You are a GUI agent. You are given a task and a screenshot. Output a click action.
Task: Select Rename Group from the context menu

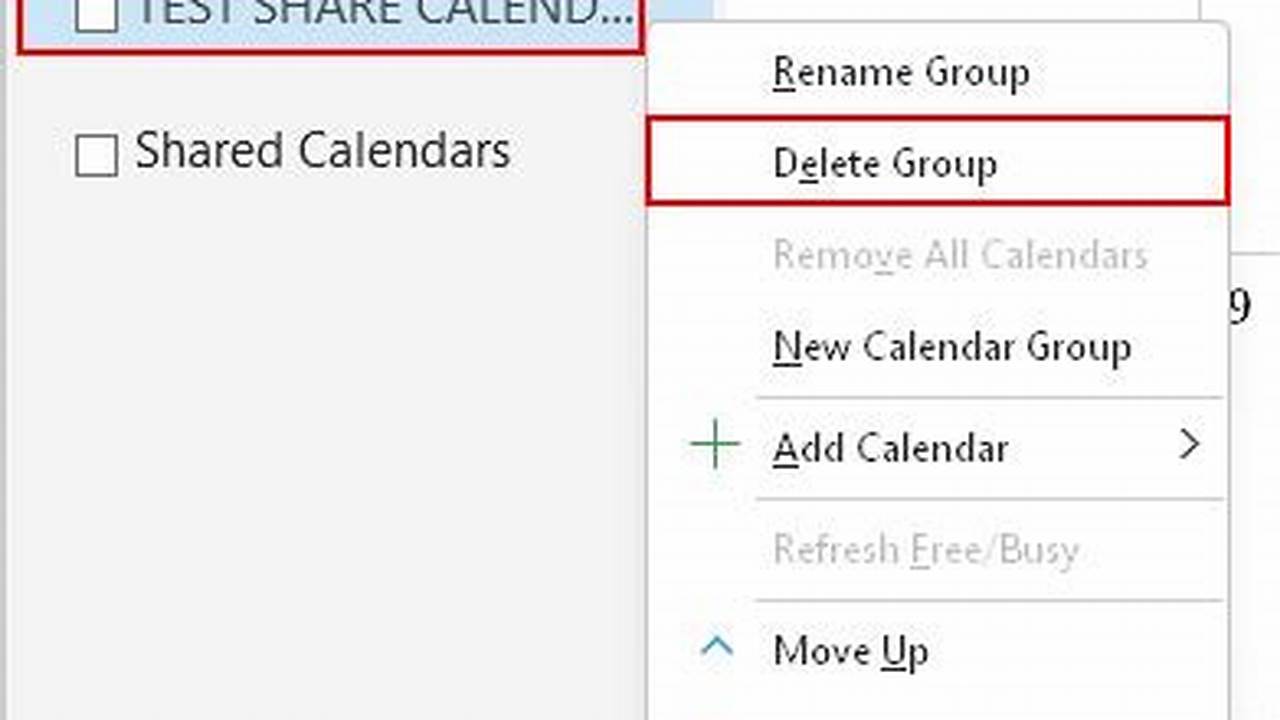pos(900,72)
